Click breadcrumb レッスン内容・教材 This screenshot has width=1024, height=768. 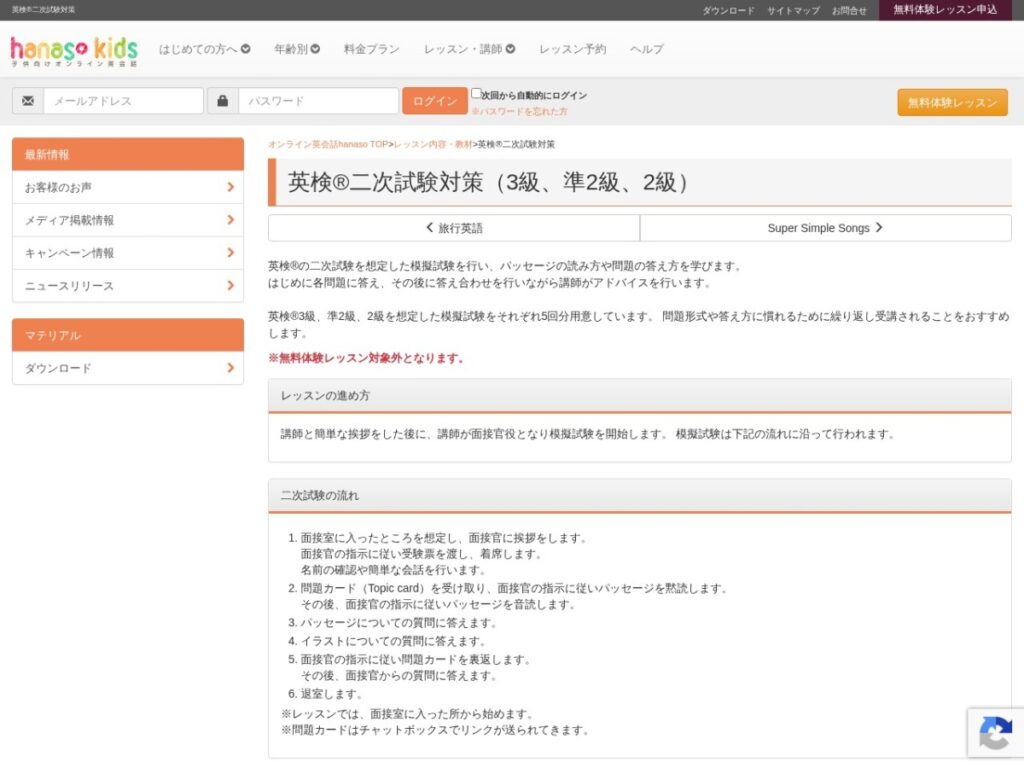click(433, 144)
